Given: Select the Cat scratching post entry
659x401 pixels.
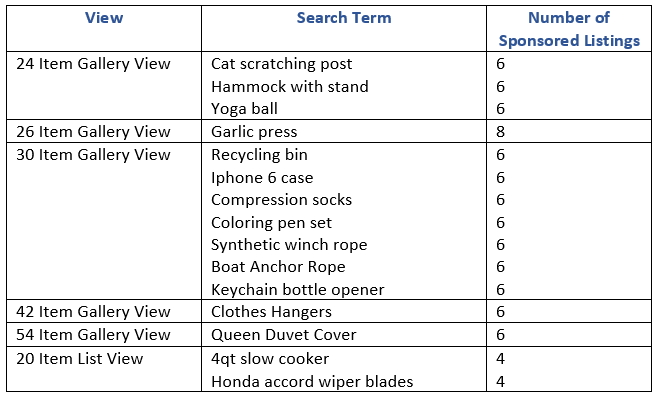Looking at the screenshot, I should [282, 64].
